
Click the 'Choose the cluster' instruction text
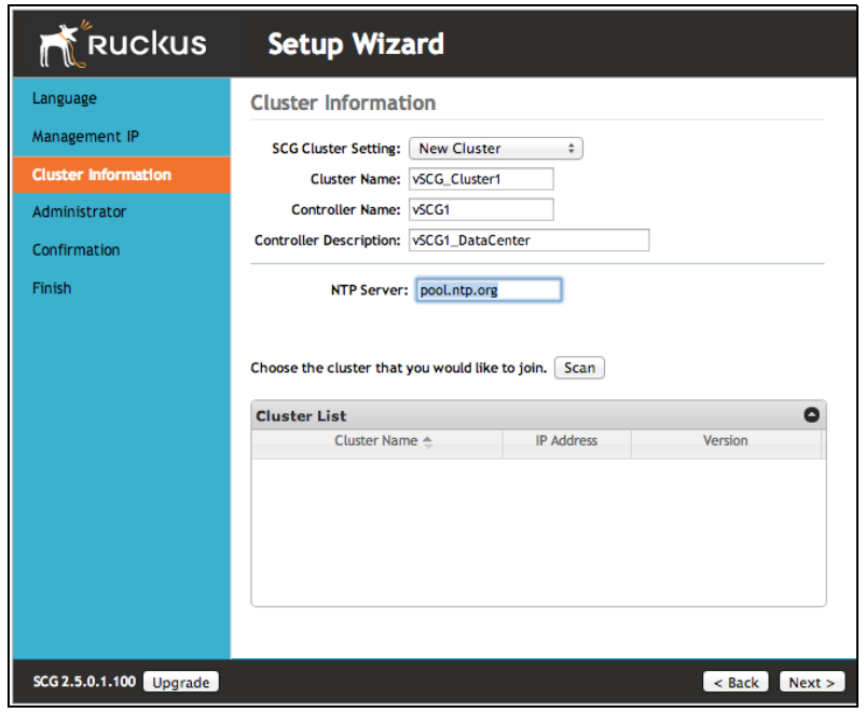[398, 368]
